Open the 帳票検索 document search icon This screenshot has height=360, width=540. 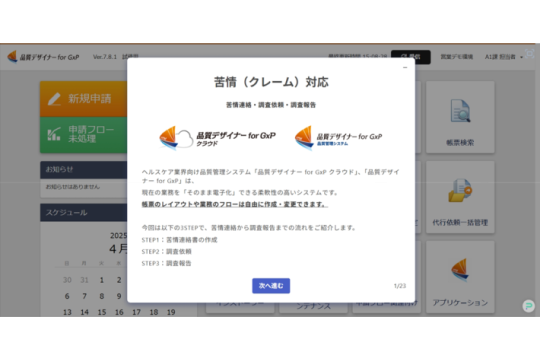point(460,111)
